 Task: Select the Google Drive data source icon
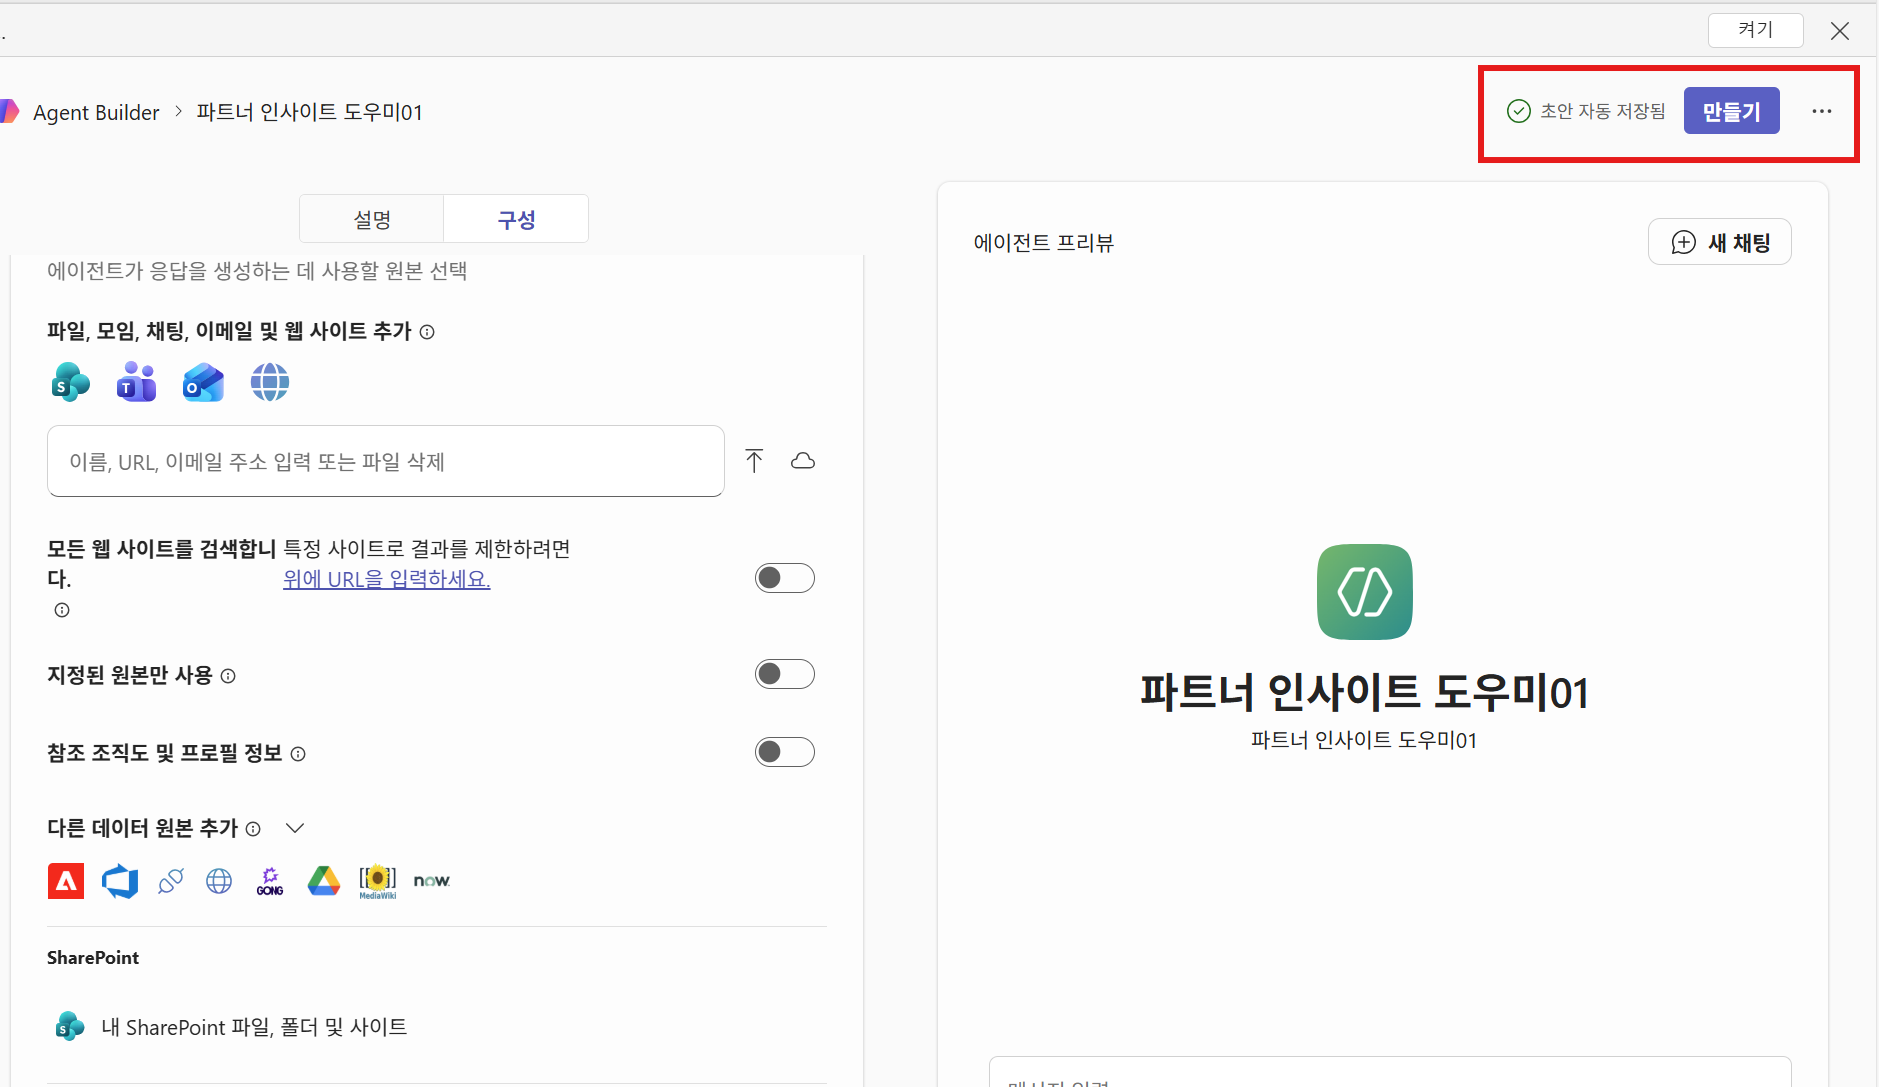click(x=323, y=881)
